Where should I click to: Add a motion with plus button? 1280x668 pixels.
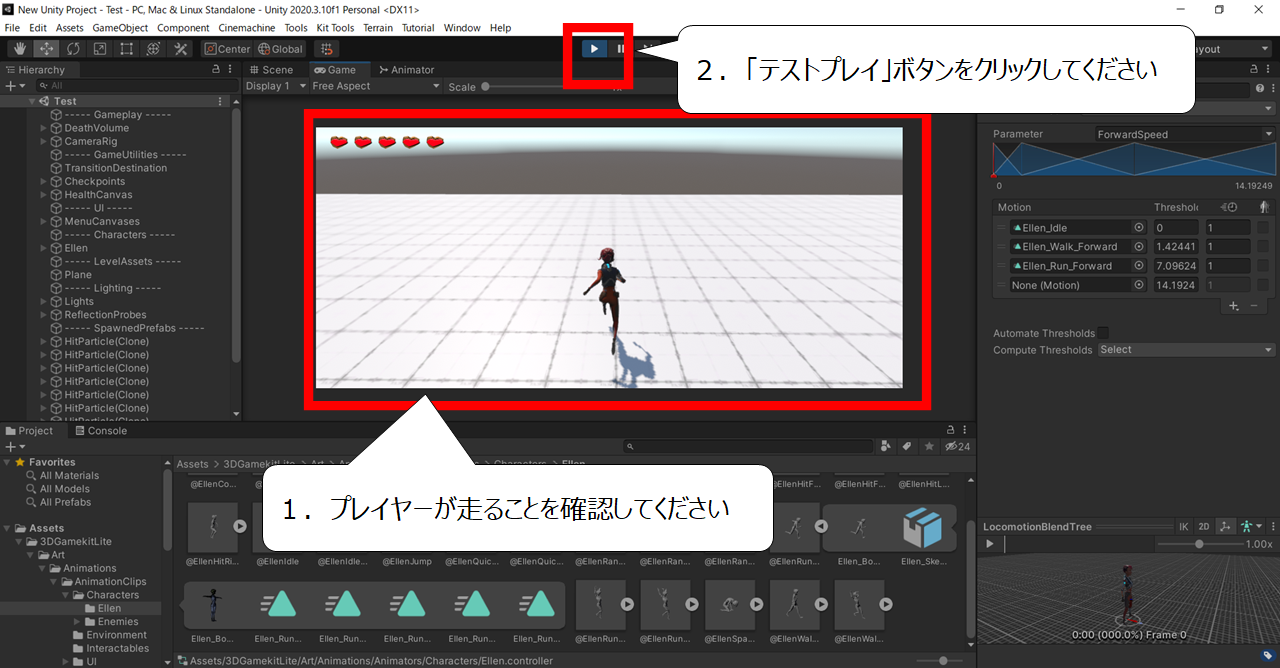click(1234, 306)
